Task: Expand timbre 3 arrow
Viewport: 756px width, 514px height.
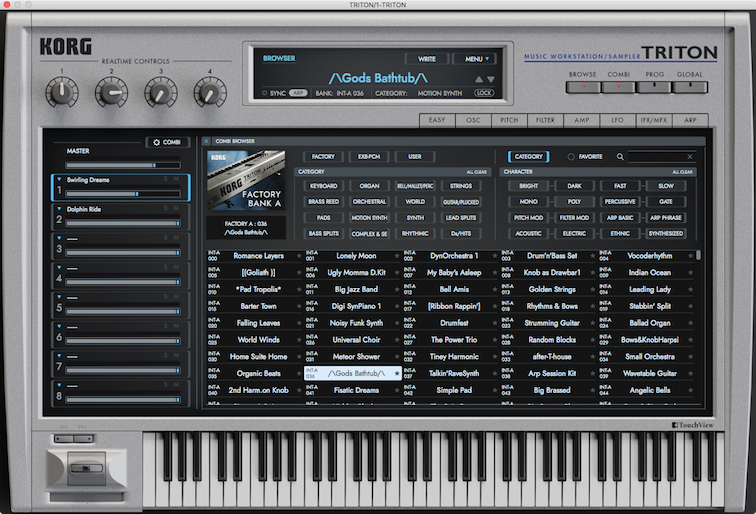Action: [59, 238]
